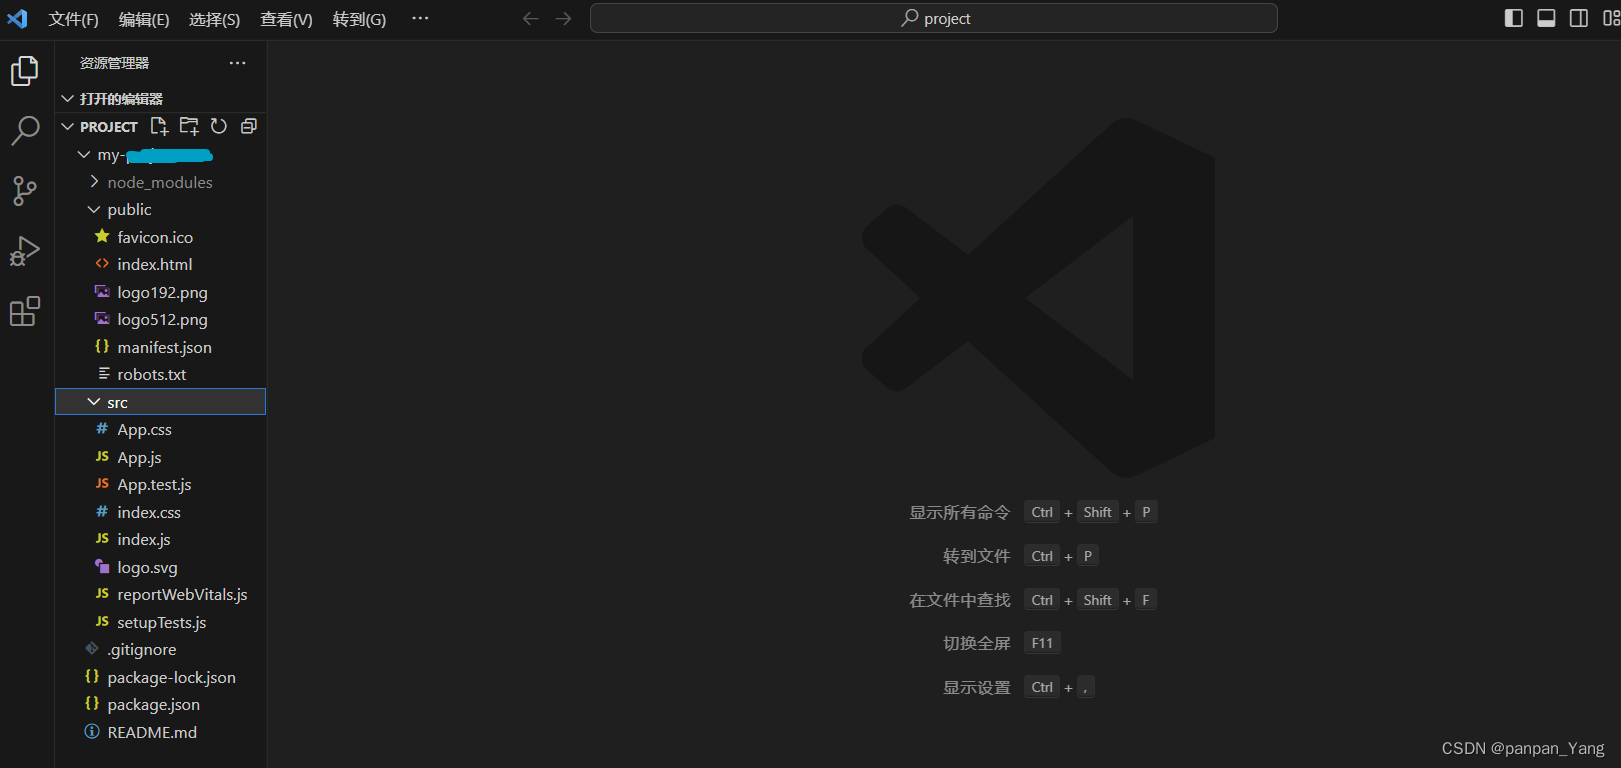Customize editor layout icon
The height and width of the screenshot is (768, 1621).
pos(1611,18)
